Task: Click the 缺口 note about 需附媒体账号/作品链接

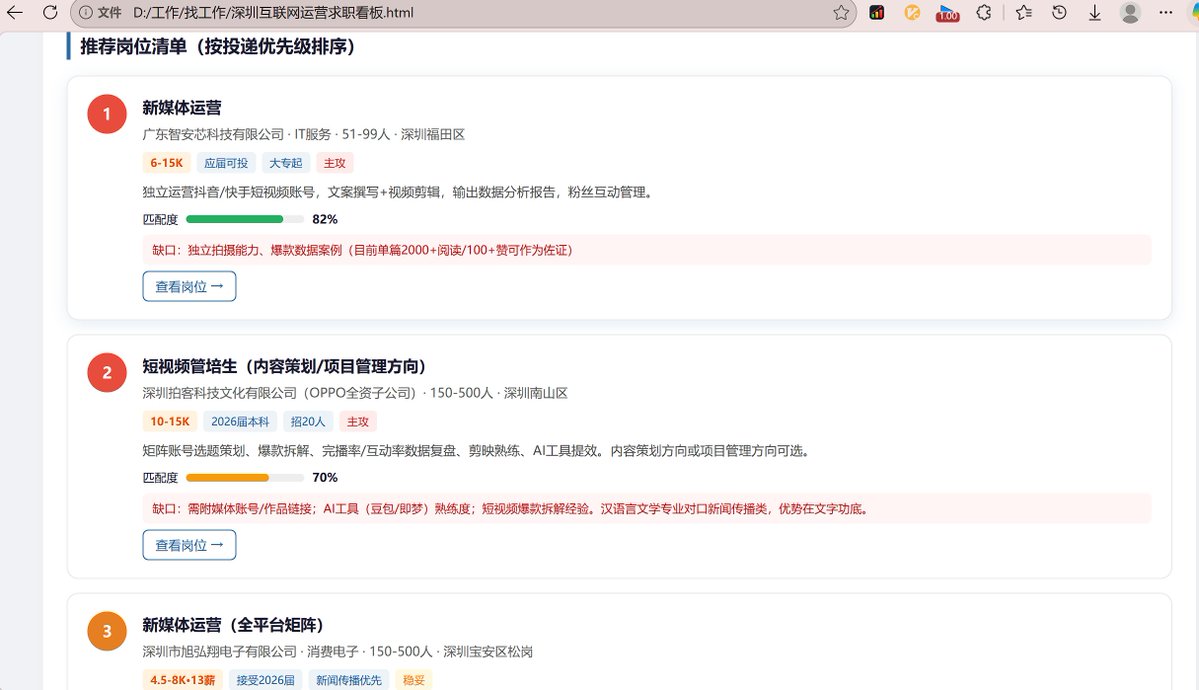Action: 647,509
